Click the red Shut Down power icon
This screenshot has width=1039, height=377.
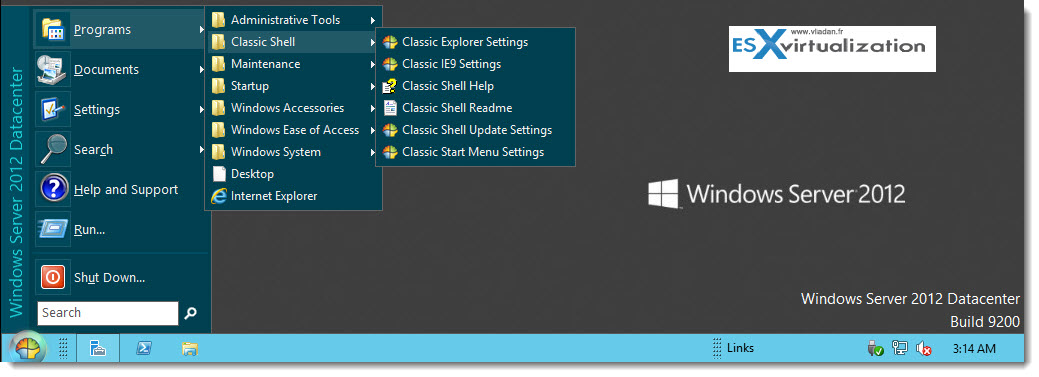click(x=52, y=277)
